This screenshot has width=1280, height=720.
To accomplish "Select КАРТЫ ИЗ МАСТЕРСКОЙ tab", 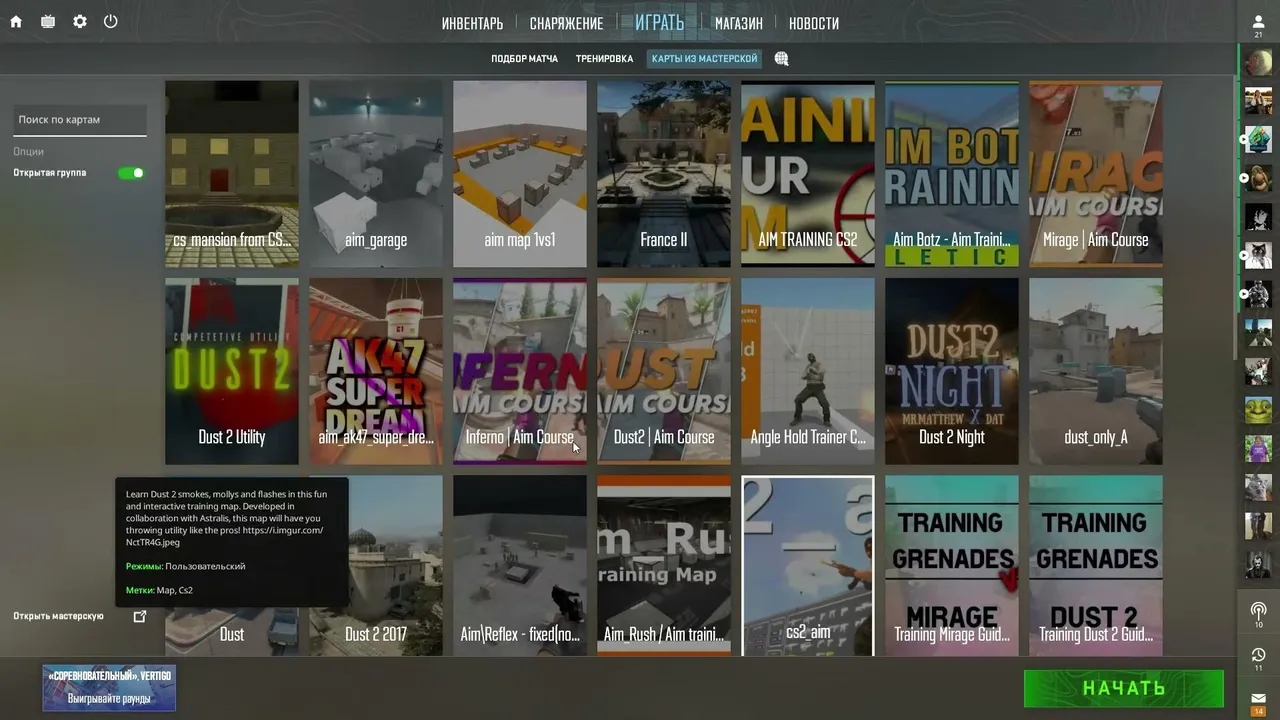I will click(704, 59).
